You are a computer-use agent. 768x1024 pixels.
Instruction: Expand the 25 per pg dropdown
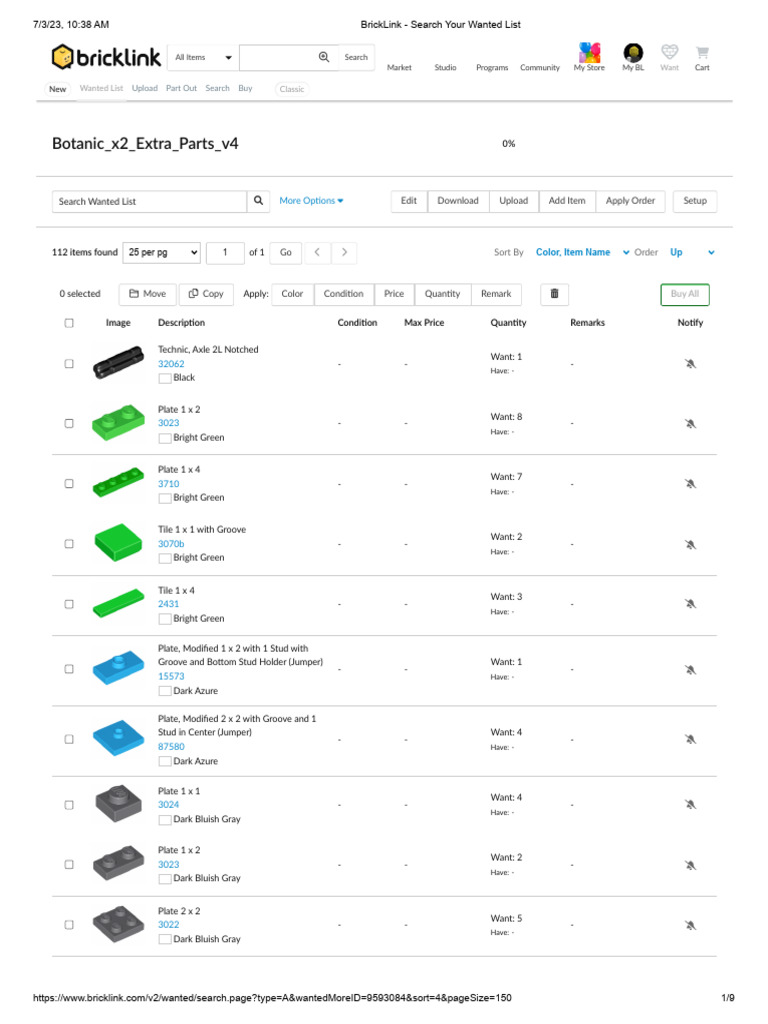(x=162, y=253)
